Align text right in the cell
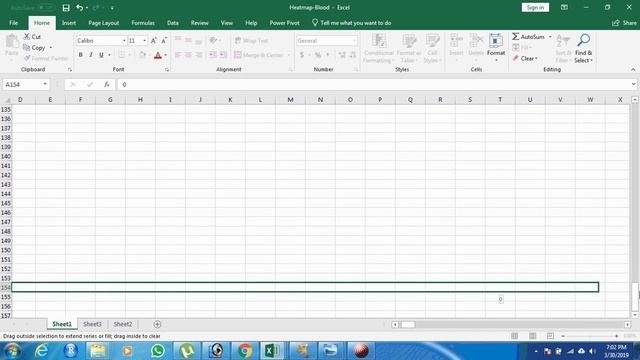Image resolution: width=640 pixels, height=360 pixels. click(198, 55)
